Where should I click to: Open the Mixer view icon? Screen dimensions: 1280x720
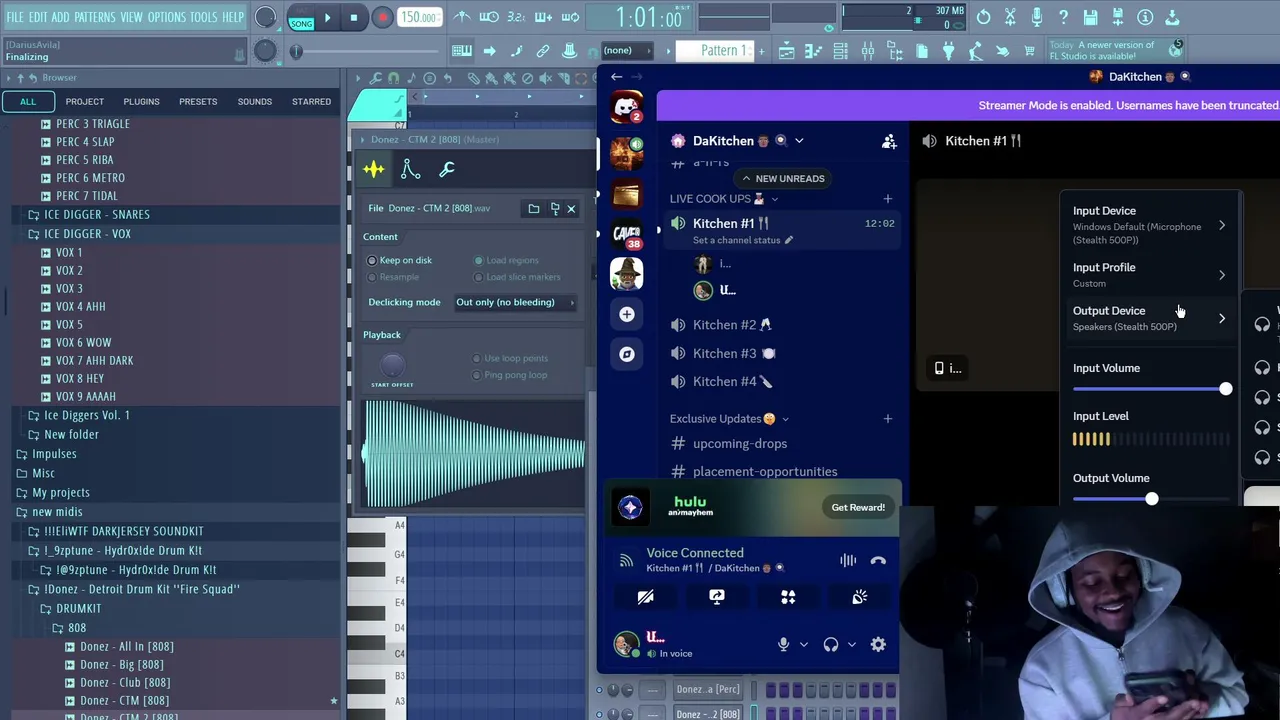[x=868, y=51]
